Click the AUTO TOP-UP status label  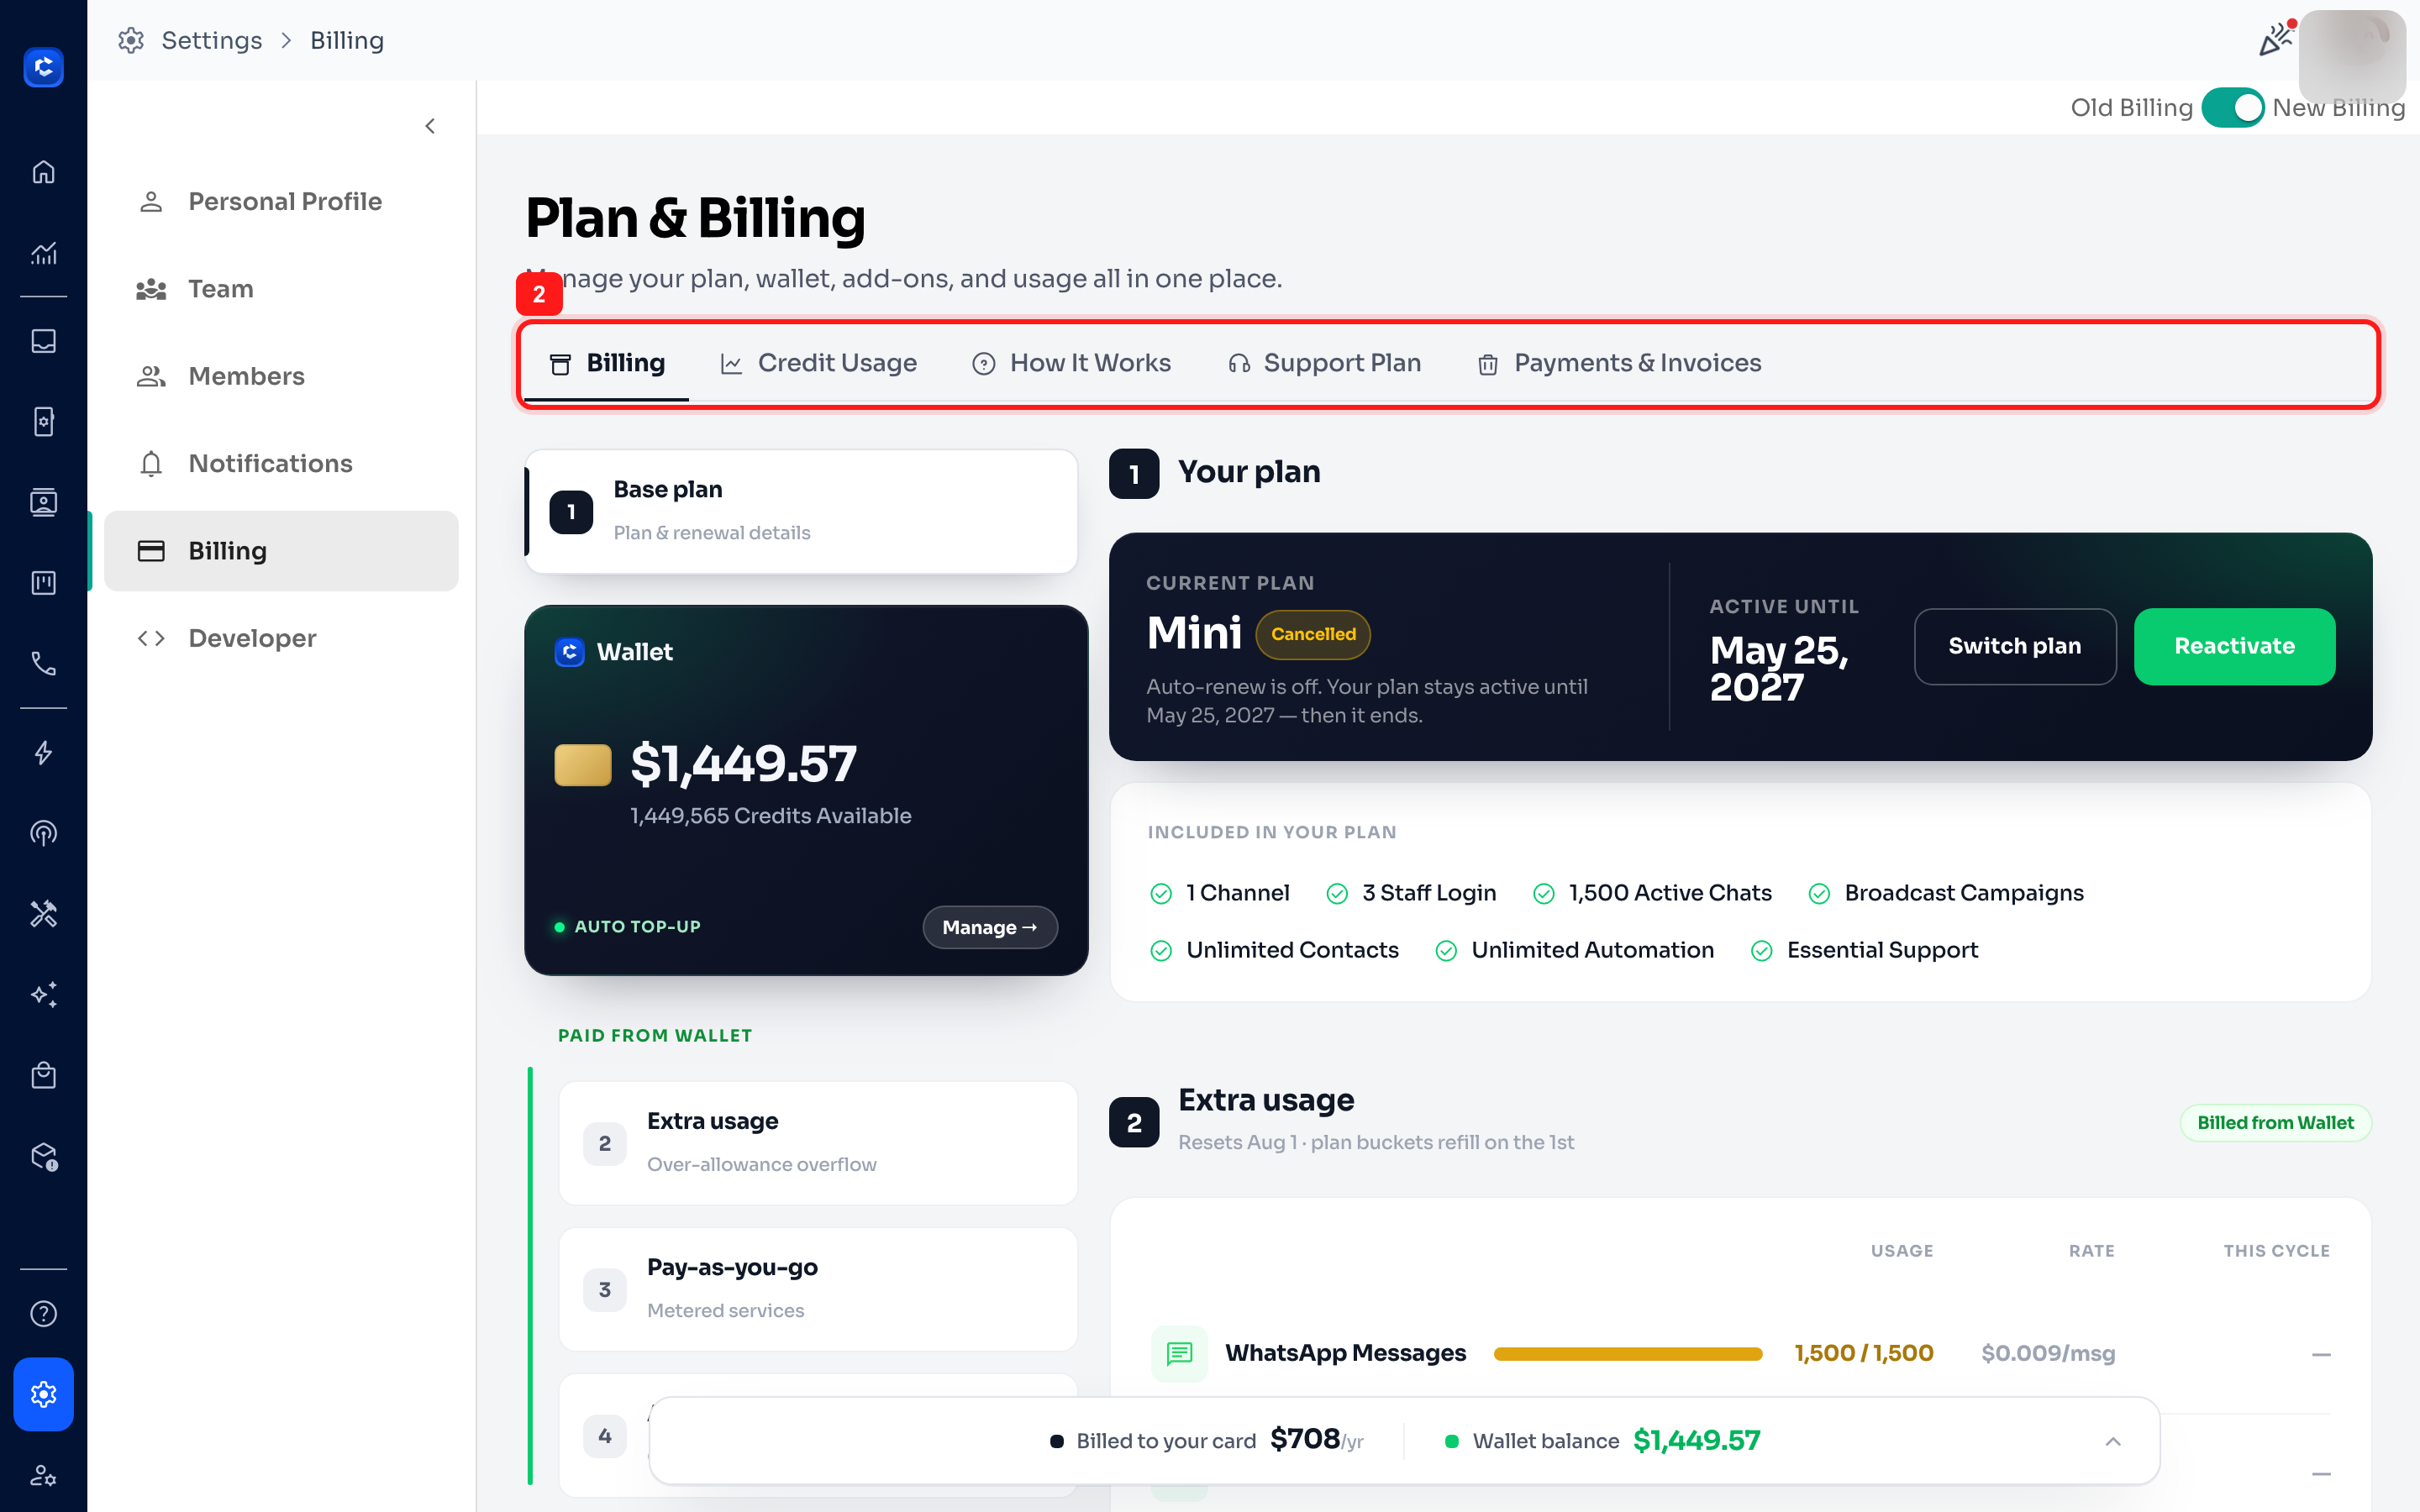637,927
